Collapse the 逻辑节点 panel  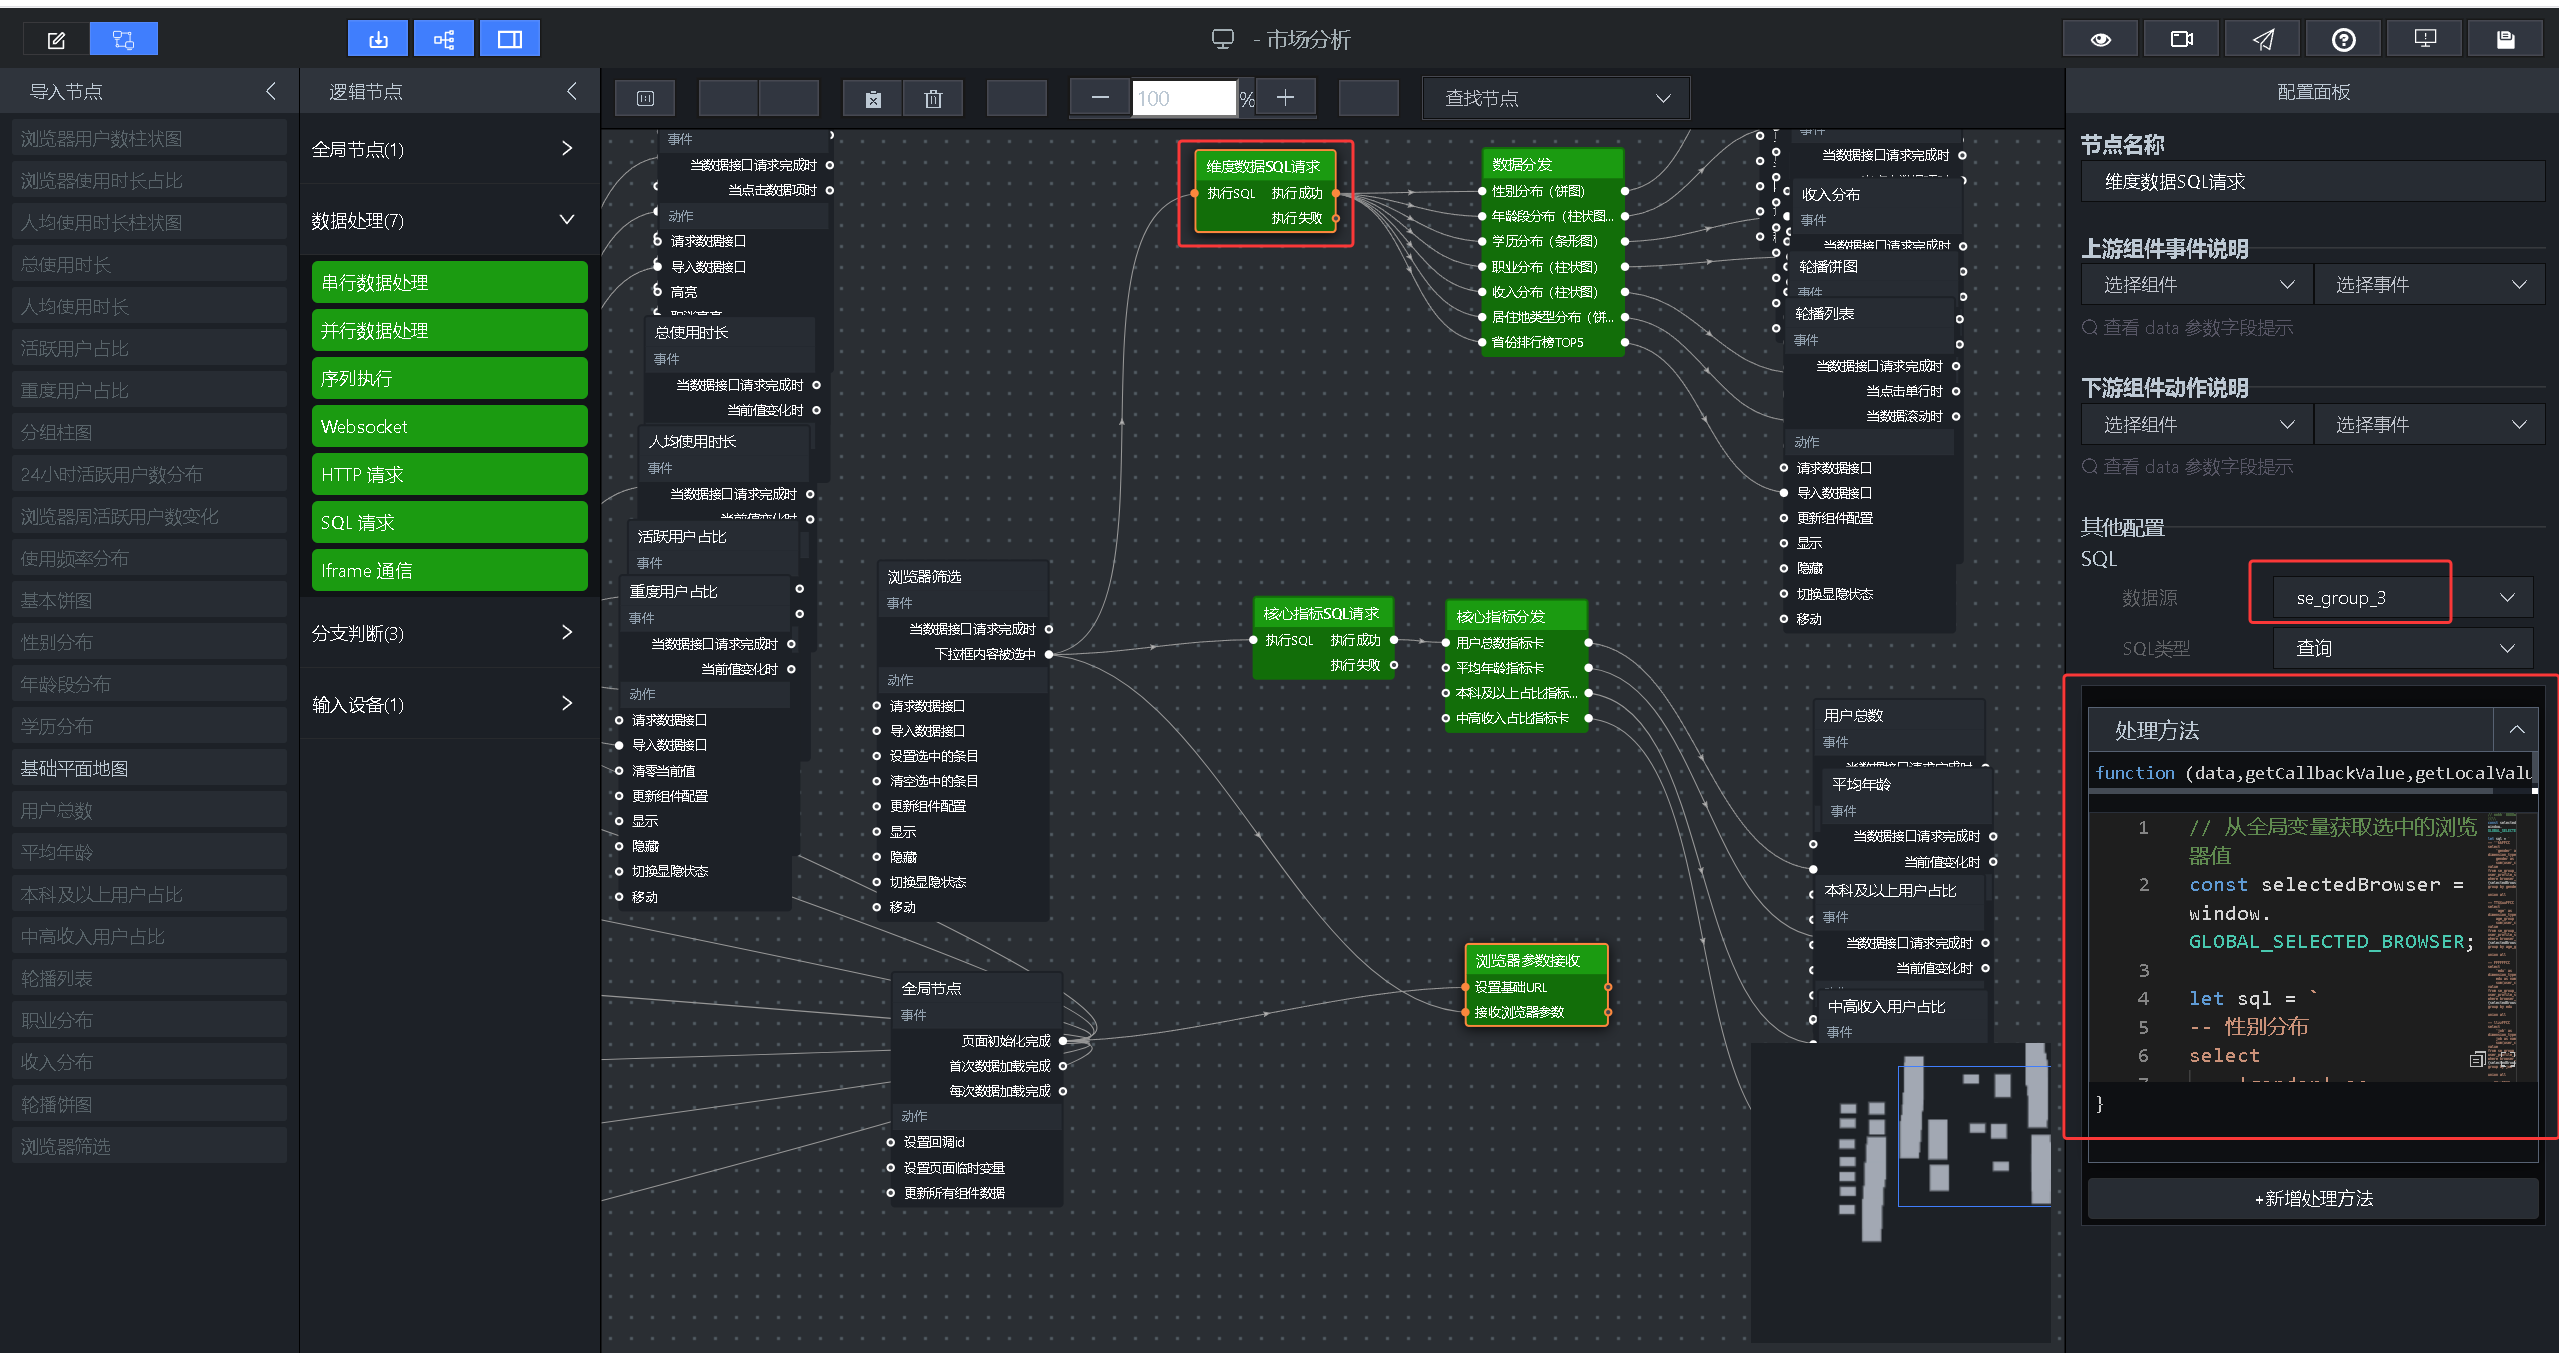[x=572, y=92]
